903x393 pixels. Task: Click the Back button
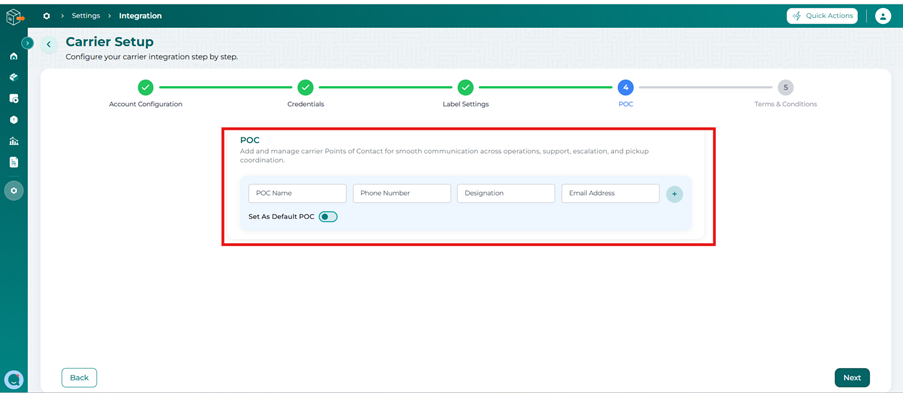pos(79,377)
